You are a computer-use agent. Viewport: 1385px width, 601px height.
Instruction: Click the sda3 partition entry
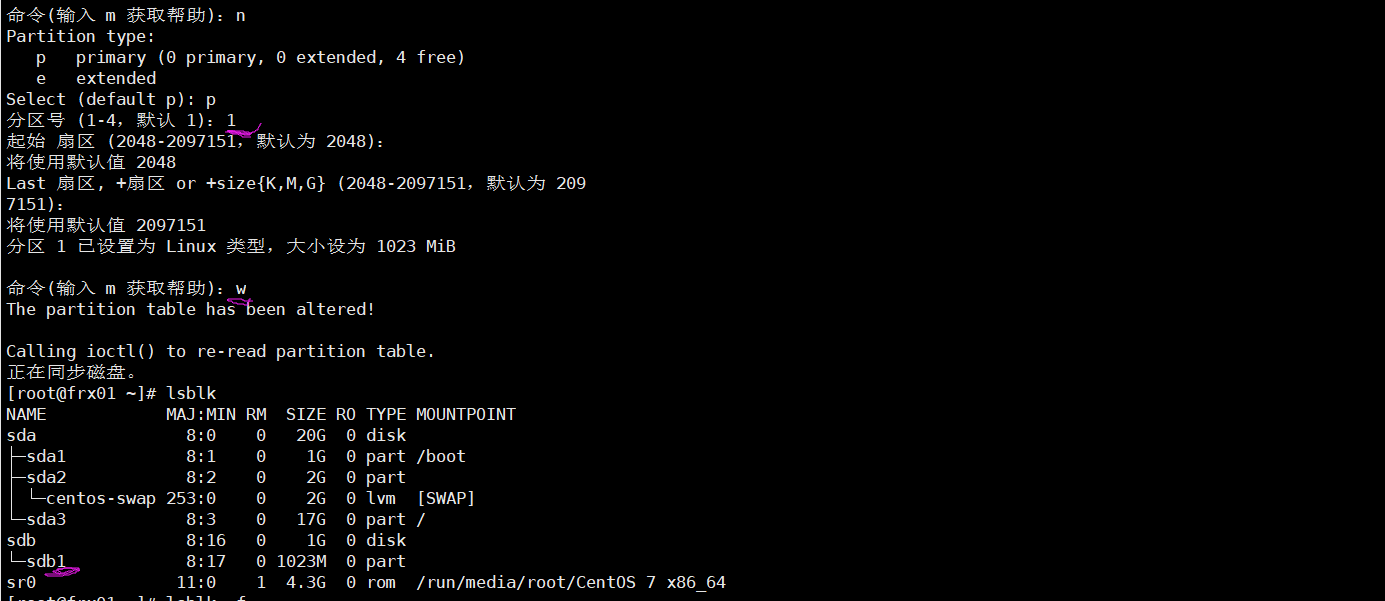pos(46,519)
